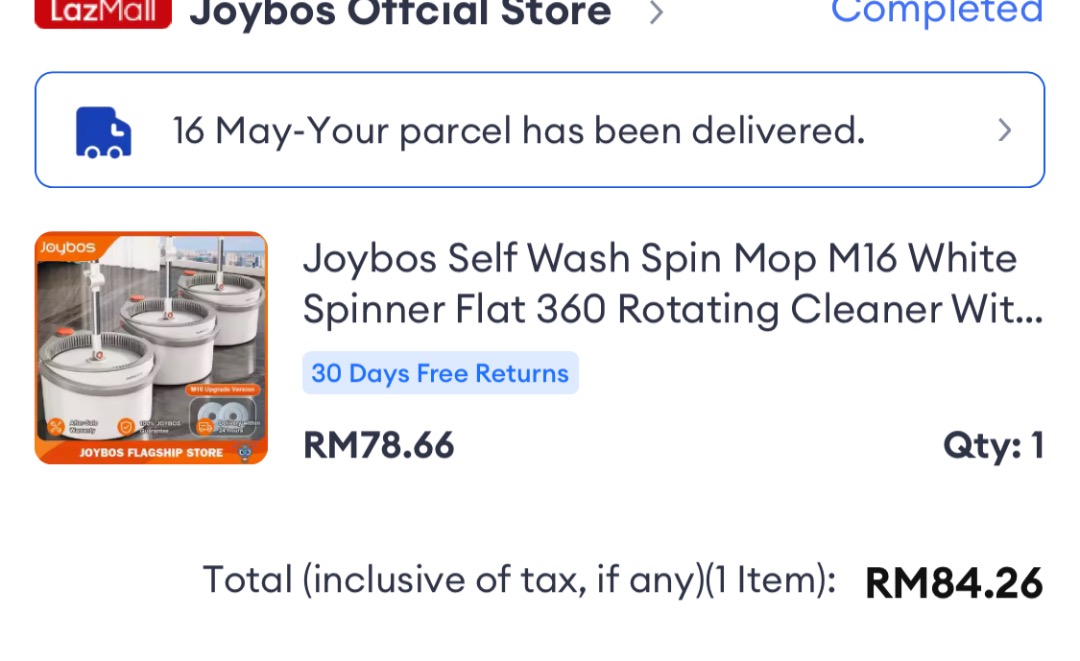Open the Joybos Spin Mop product thumbnail

(x=150, y=345)
